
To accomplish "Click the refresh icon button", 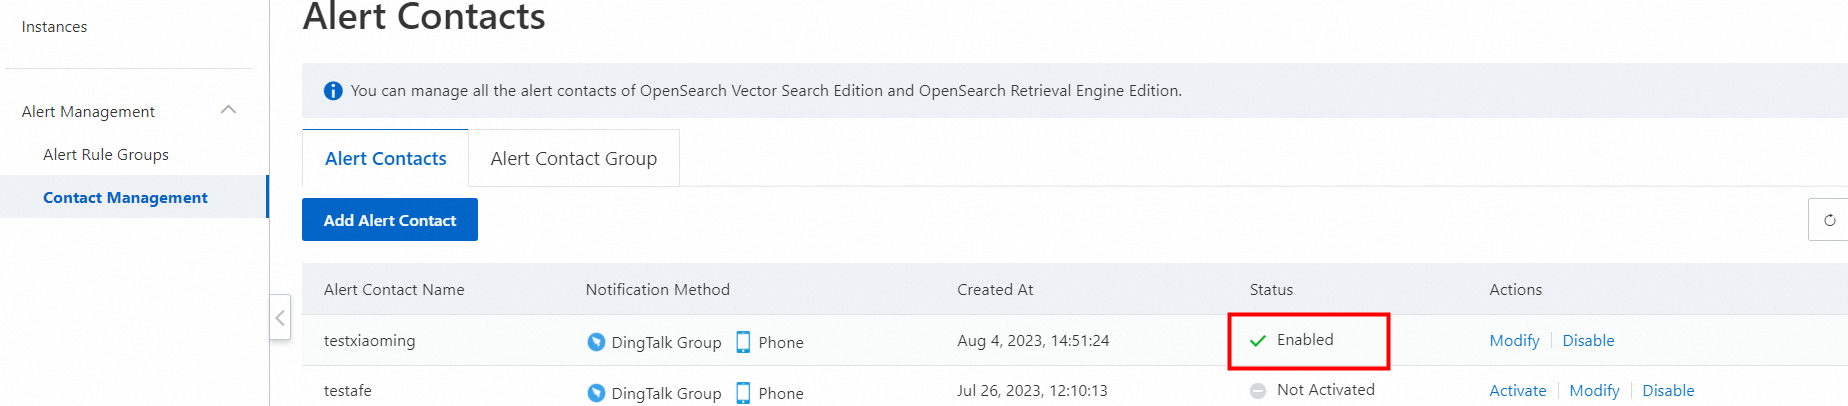I will 1829,220.
